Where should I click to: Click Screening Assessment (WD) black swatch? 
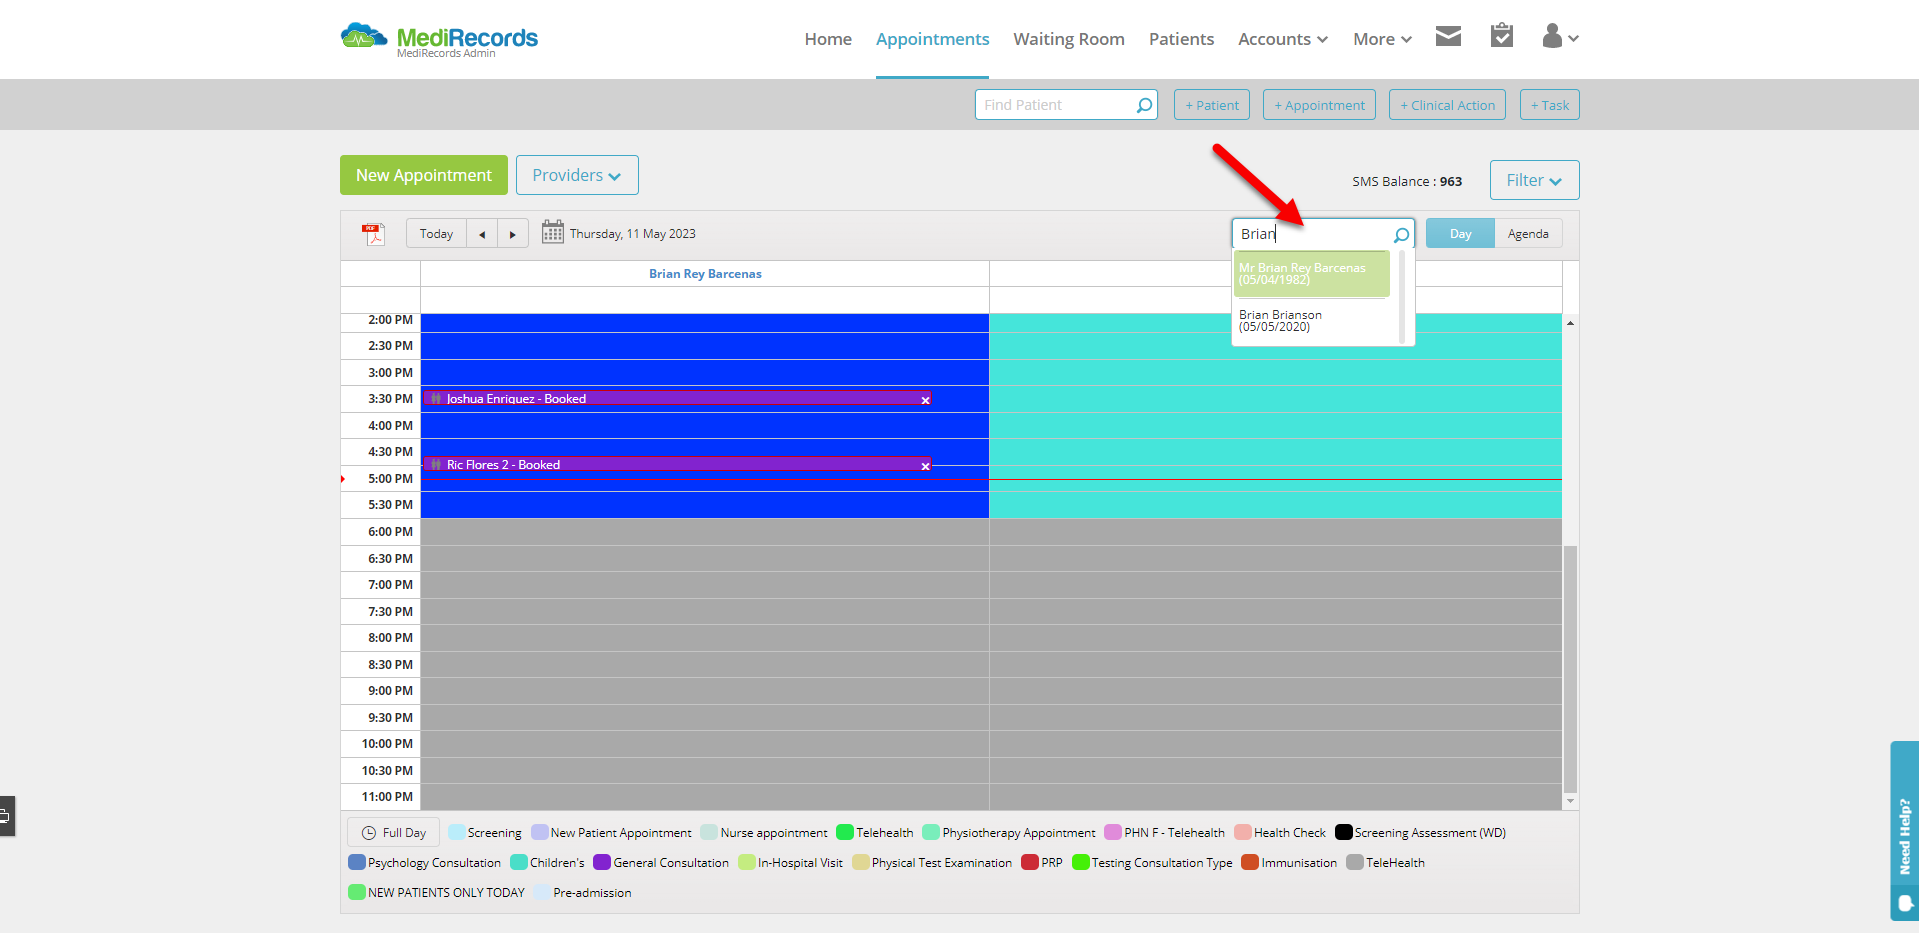tap(1344, 832)
